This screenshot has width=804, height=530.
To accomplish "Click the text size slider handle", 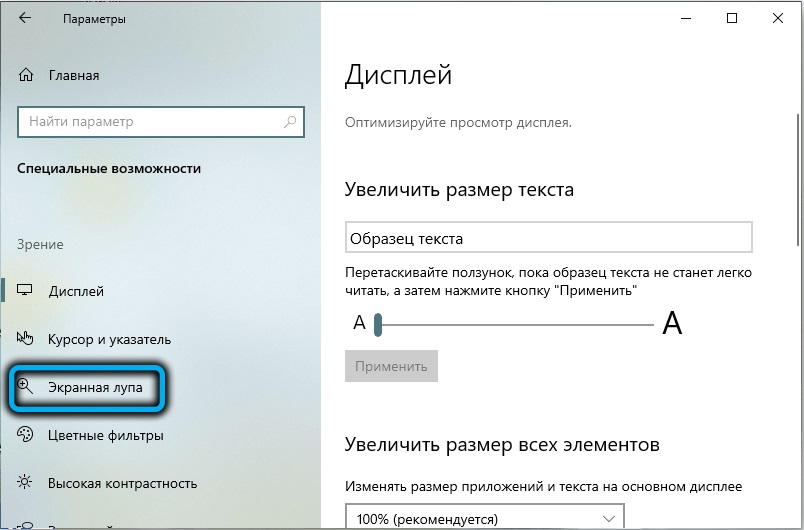I will 379,324.
